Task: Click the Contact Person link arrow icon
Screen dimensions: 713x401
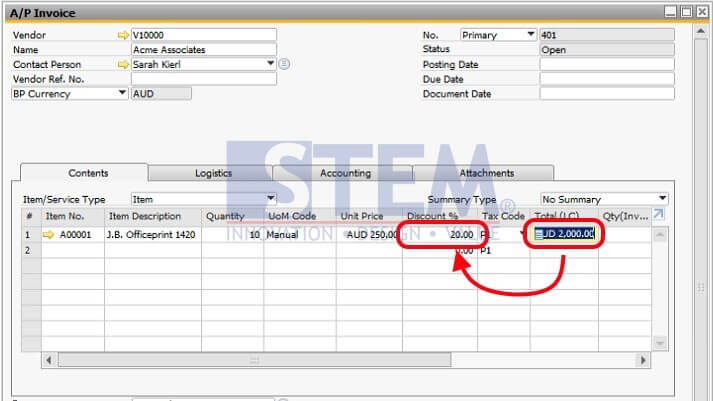Action: pos(123,65)
